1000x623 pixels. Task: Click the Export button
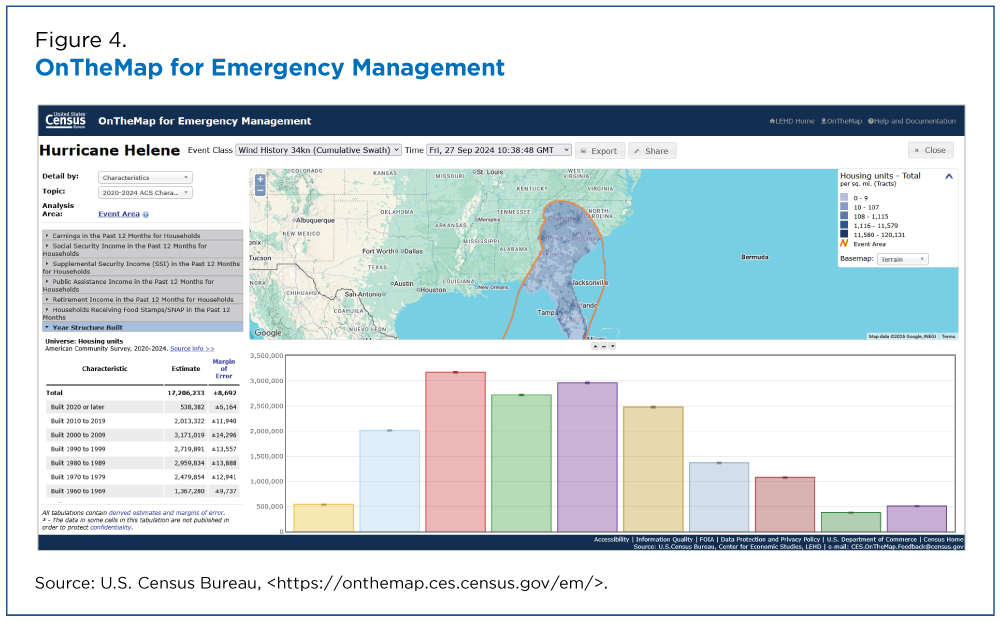tap(599, 150)
